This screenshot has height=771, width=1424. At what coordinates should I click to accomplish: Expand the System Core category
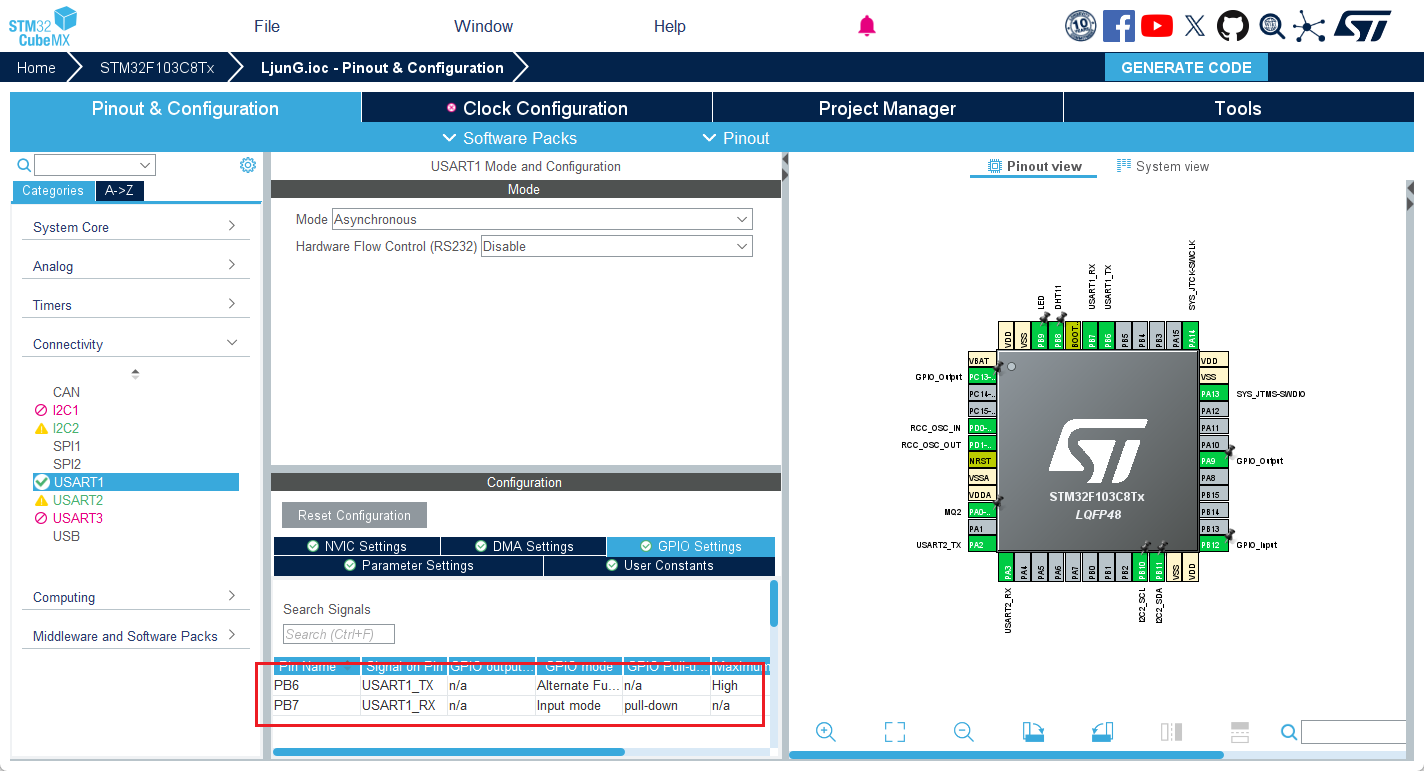point(136,227)
